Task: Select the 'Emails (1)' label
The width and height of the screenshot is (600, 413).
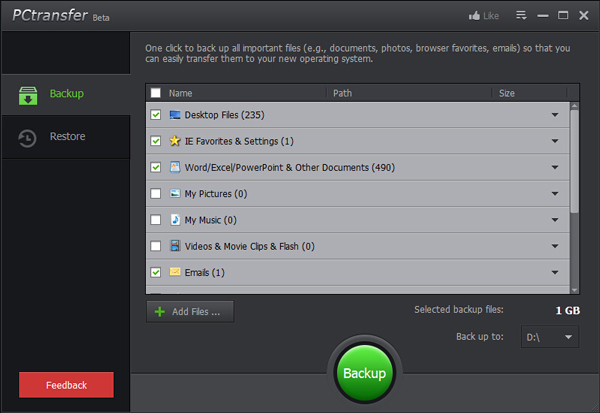Action: coord(204,273)
